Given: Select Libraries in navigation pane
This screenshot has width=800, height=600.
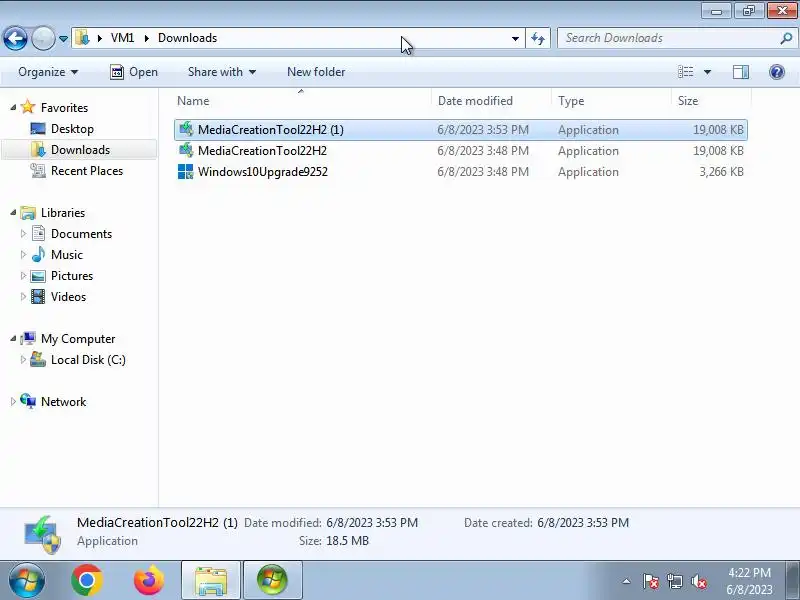Looking at the screenshot, I should tap(63, 213).
